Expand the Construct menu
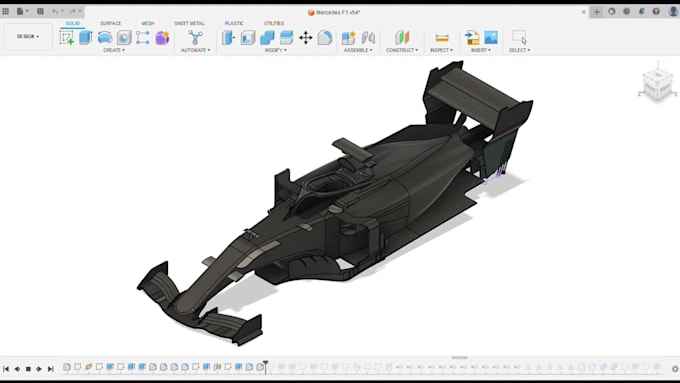The image size is (680, 383). [402, 50]
